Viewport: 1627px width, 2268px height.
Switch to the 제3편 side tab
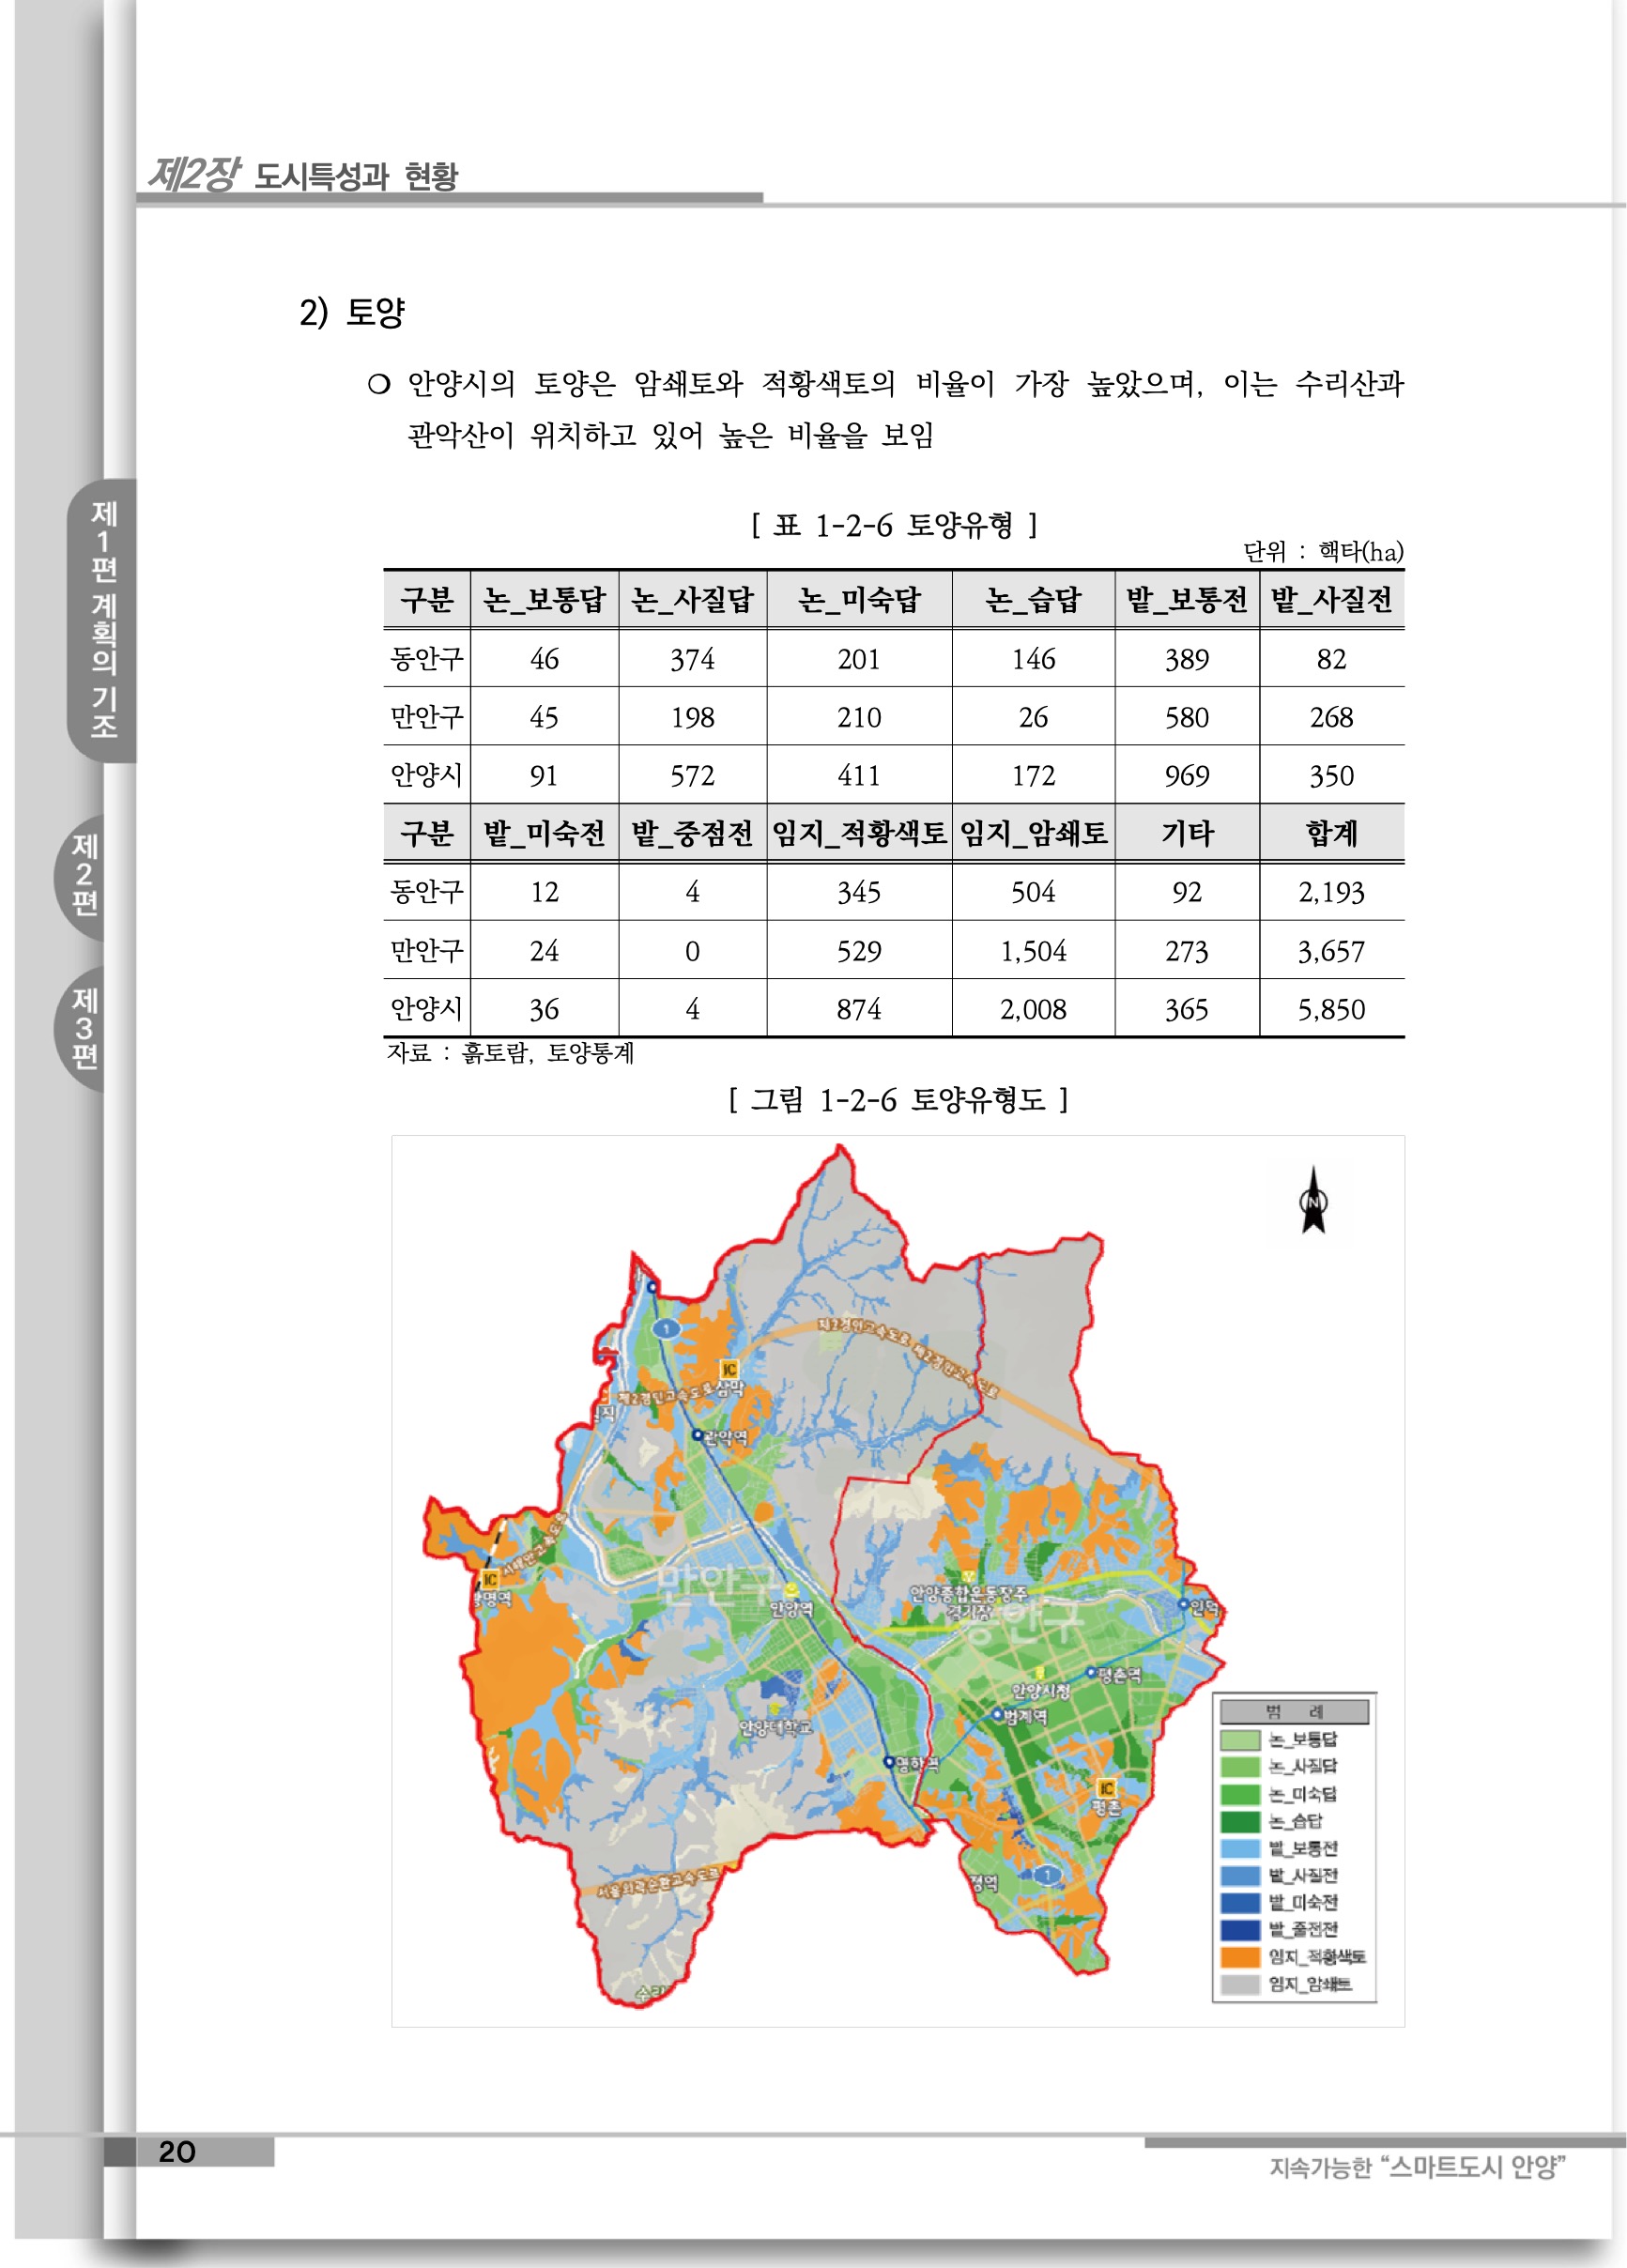click(x=82, y=1028)
